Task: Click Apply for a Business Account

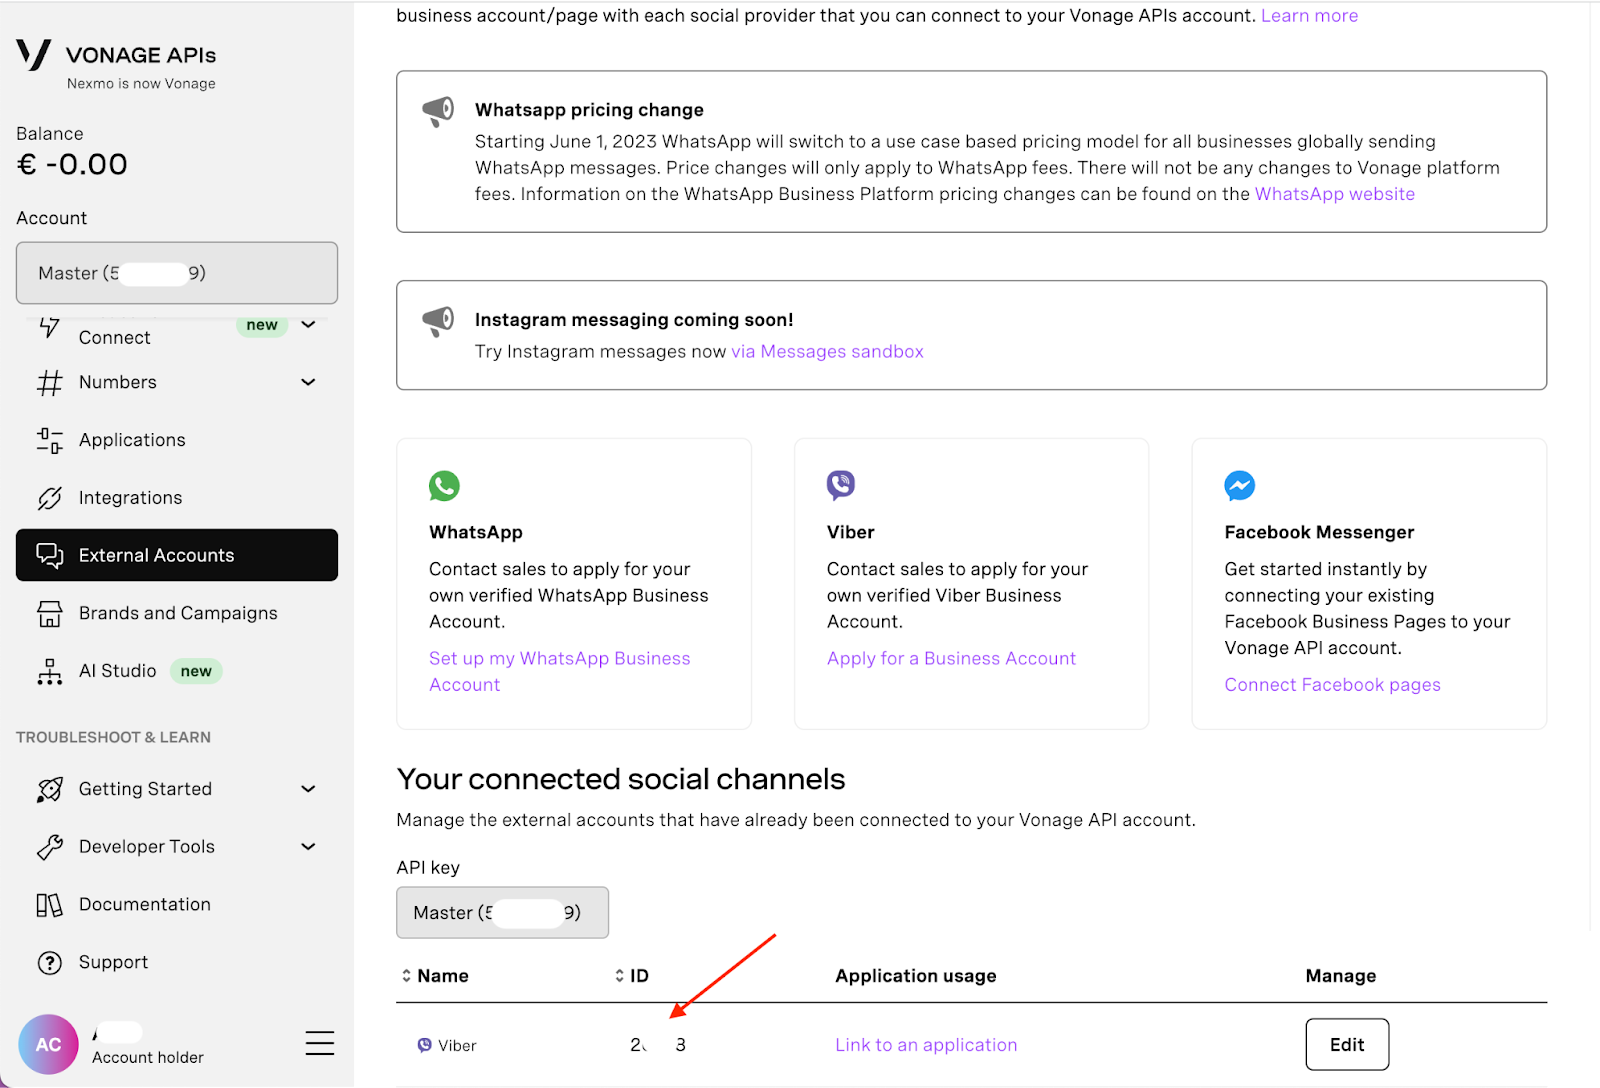Action: [x=951, y=659]
